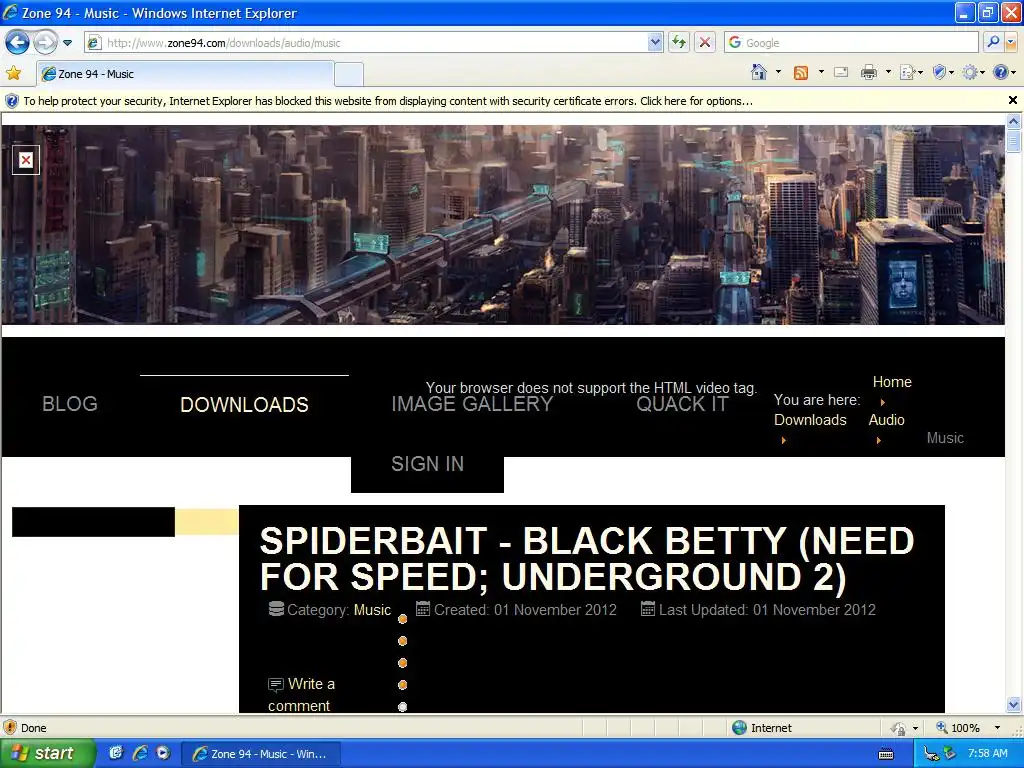Click the Internet security zone indicator
1024x768 pixels.
point(761,728)
